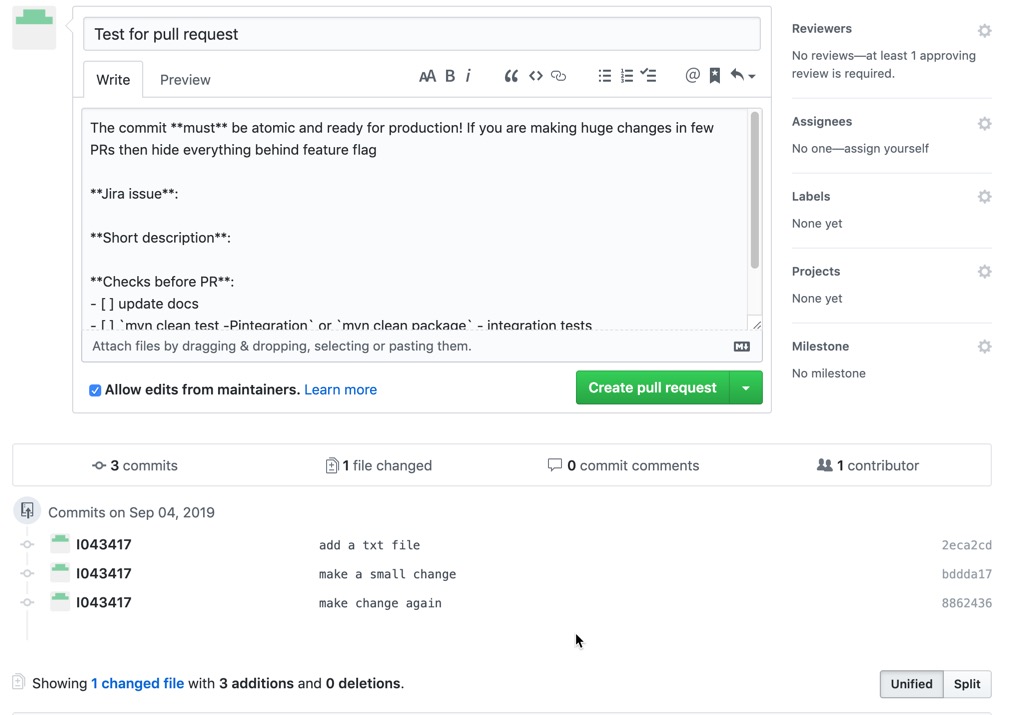Add a hyperlink with the link icon
Viewport: 1021px width, 715px height.
coord(558,75)
